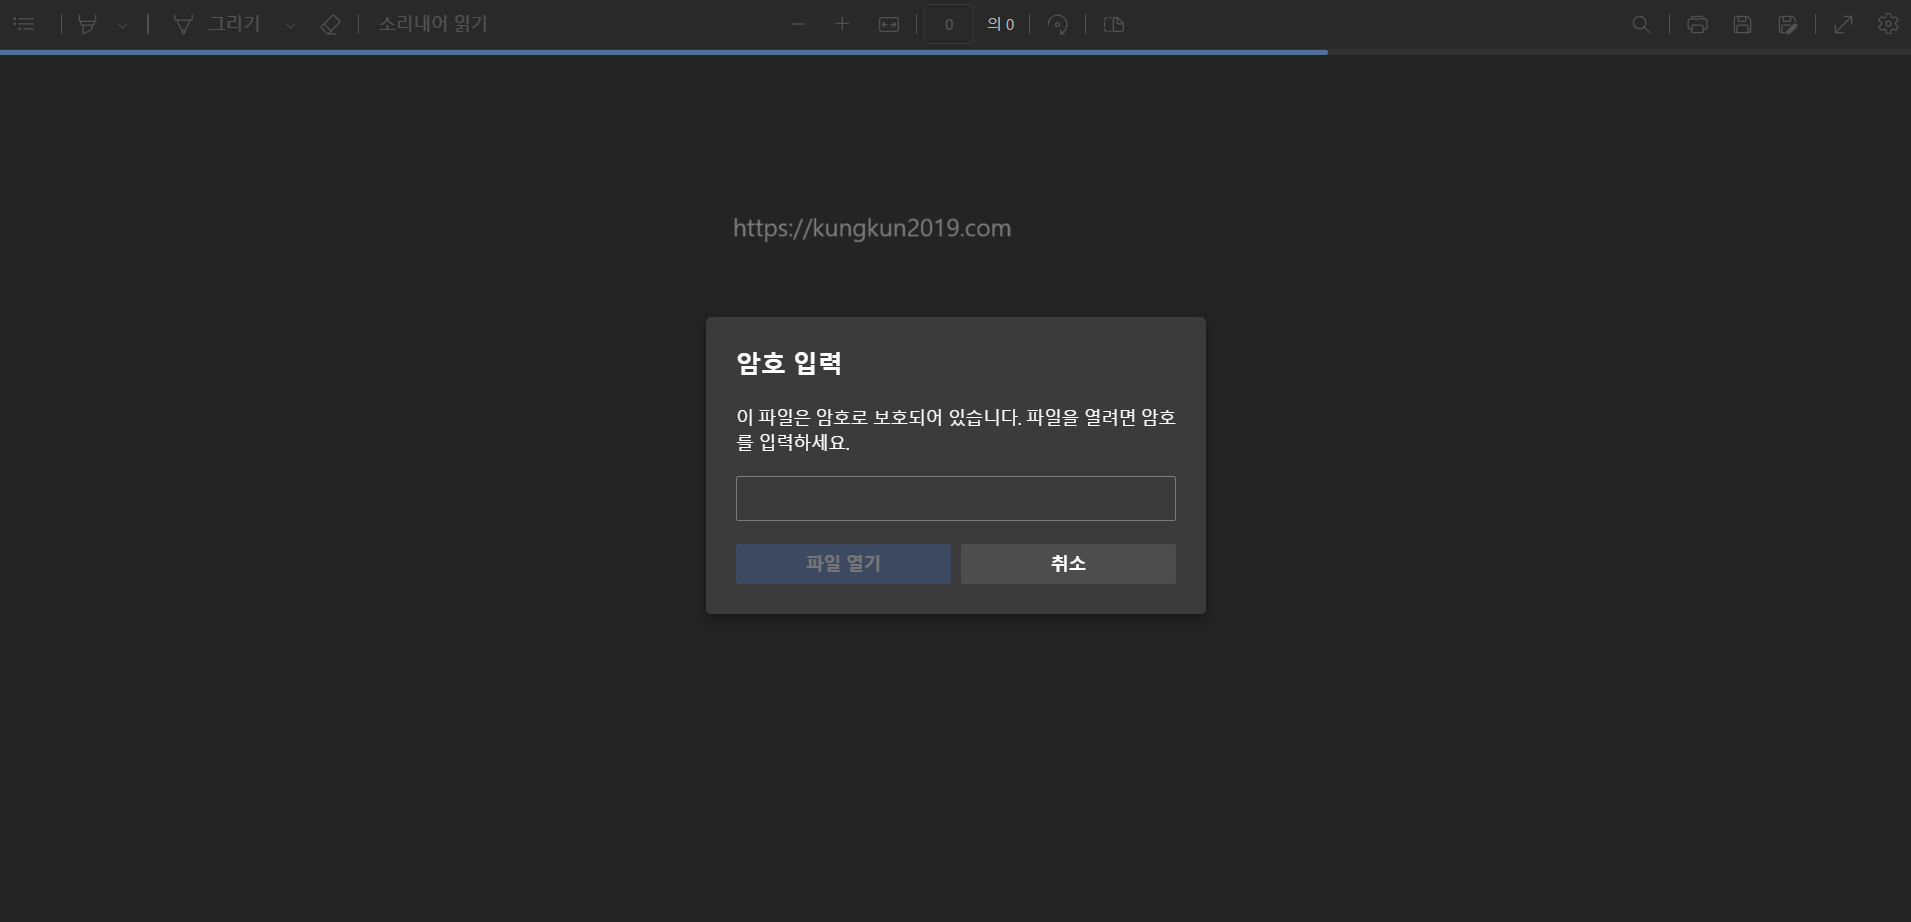Open the document table of contents
This screenshot has height=922, width=1911.
25,24
